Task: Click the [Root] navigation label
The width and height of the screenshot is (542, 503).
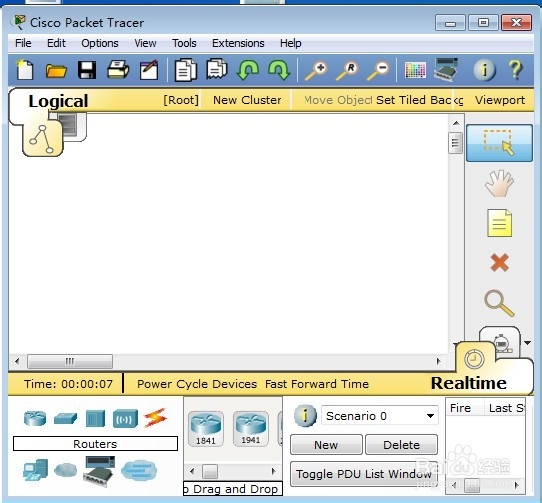Action: click(x=181, y=100)
